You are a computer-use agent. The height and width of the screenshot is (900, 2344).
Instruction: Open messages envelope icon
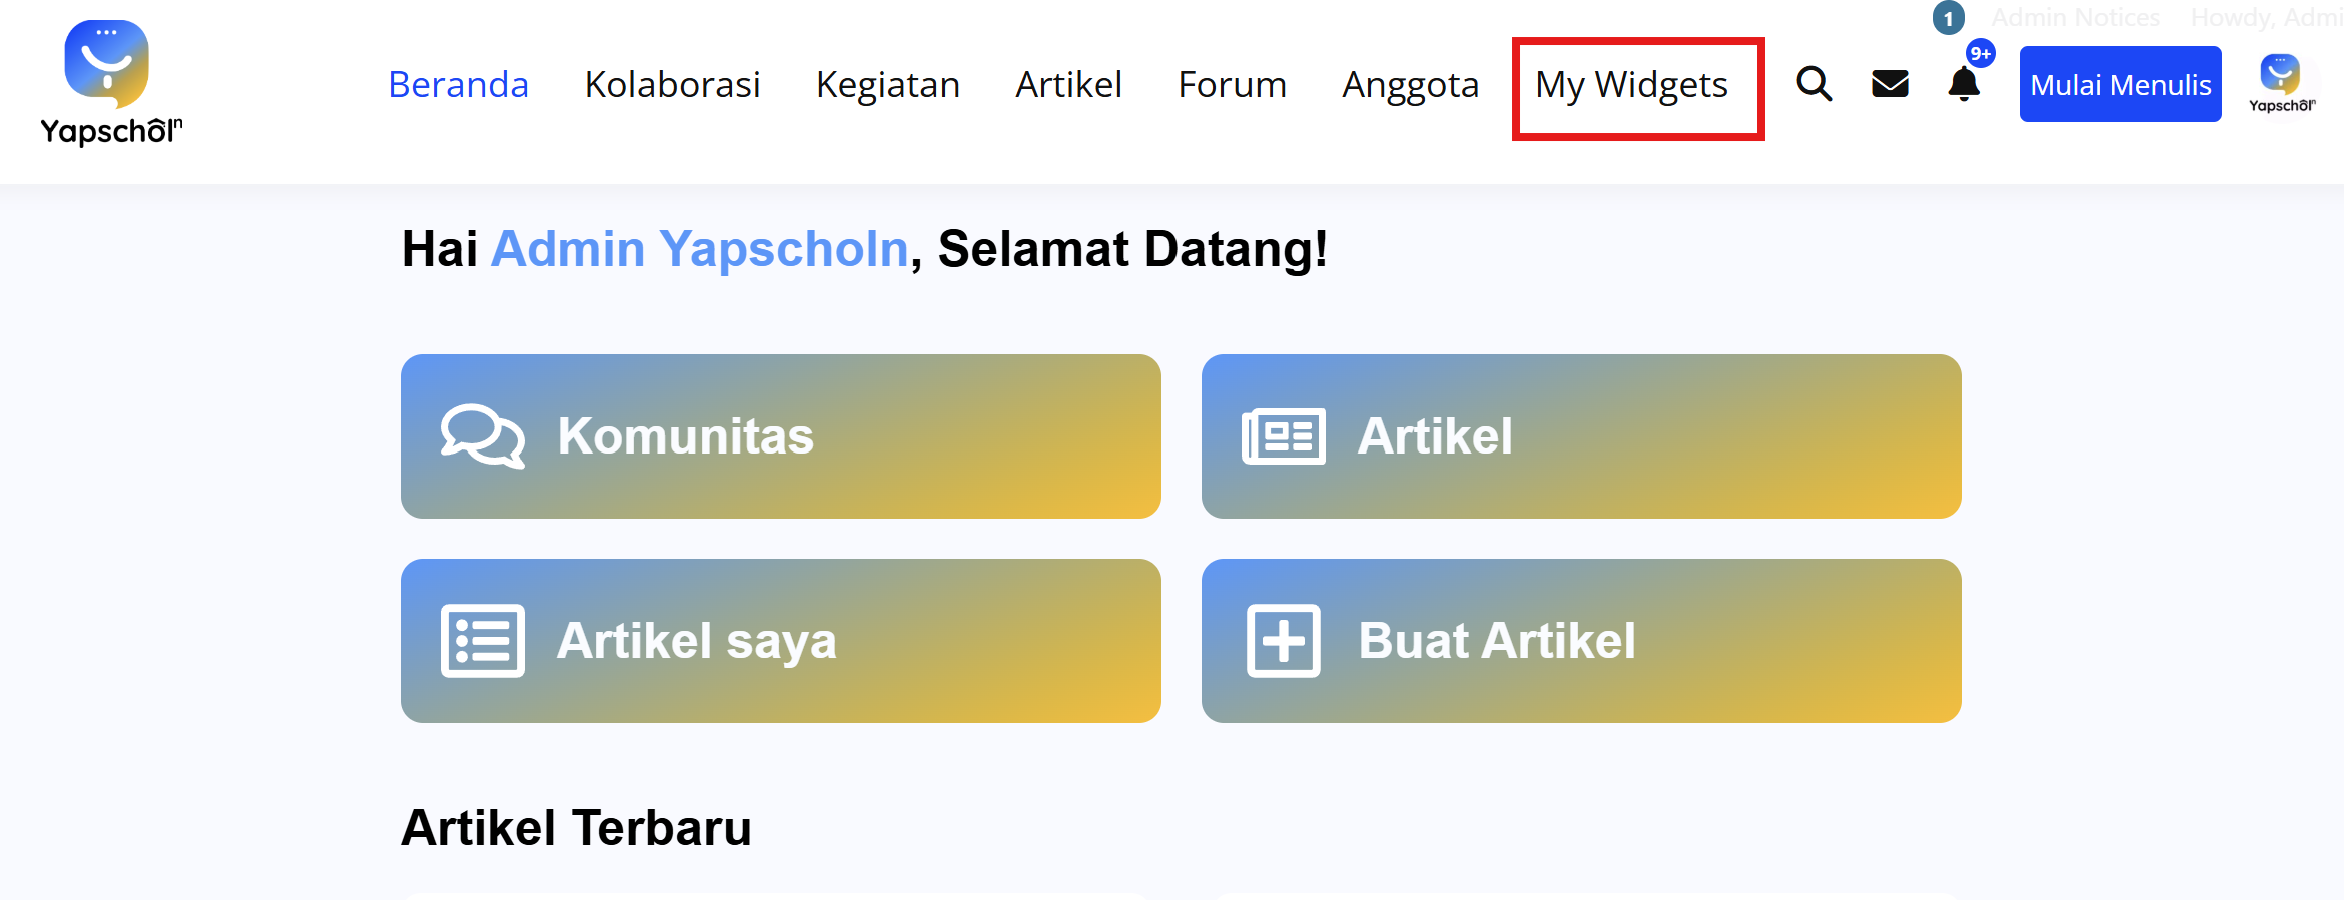click(x=1890, y=84)
